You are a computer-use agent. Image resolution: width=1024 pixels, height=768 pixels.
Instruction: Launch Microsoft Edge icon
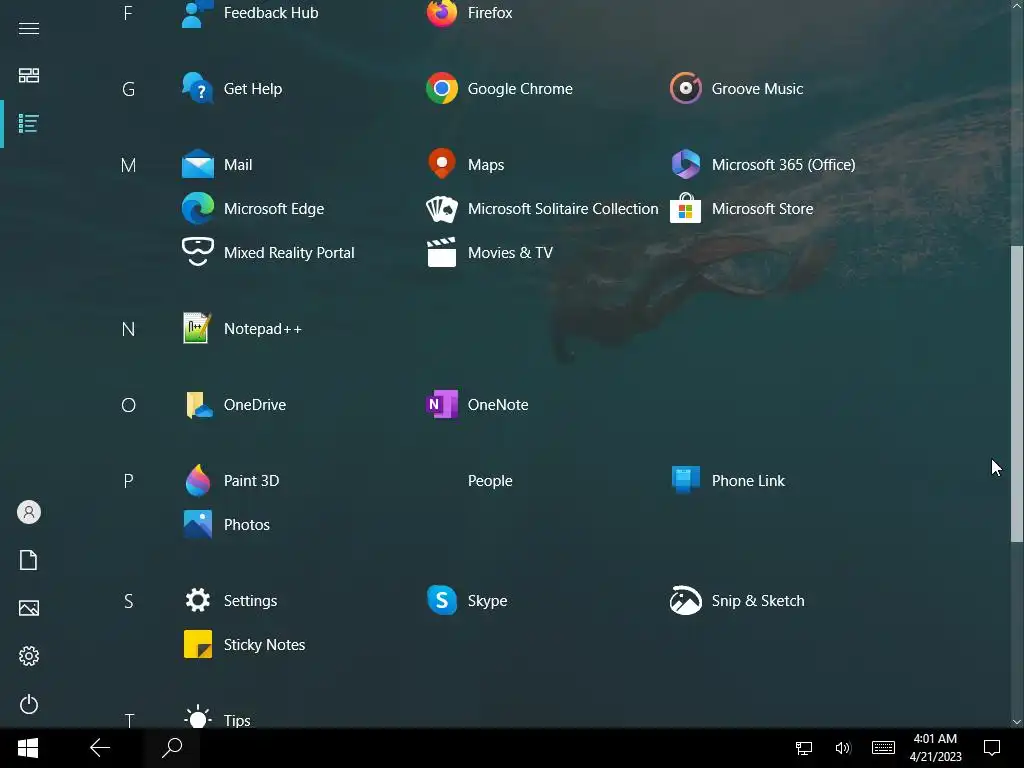197,208
